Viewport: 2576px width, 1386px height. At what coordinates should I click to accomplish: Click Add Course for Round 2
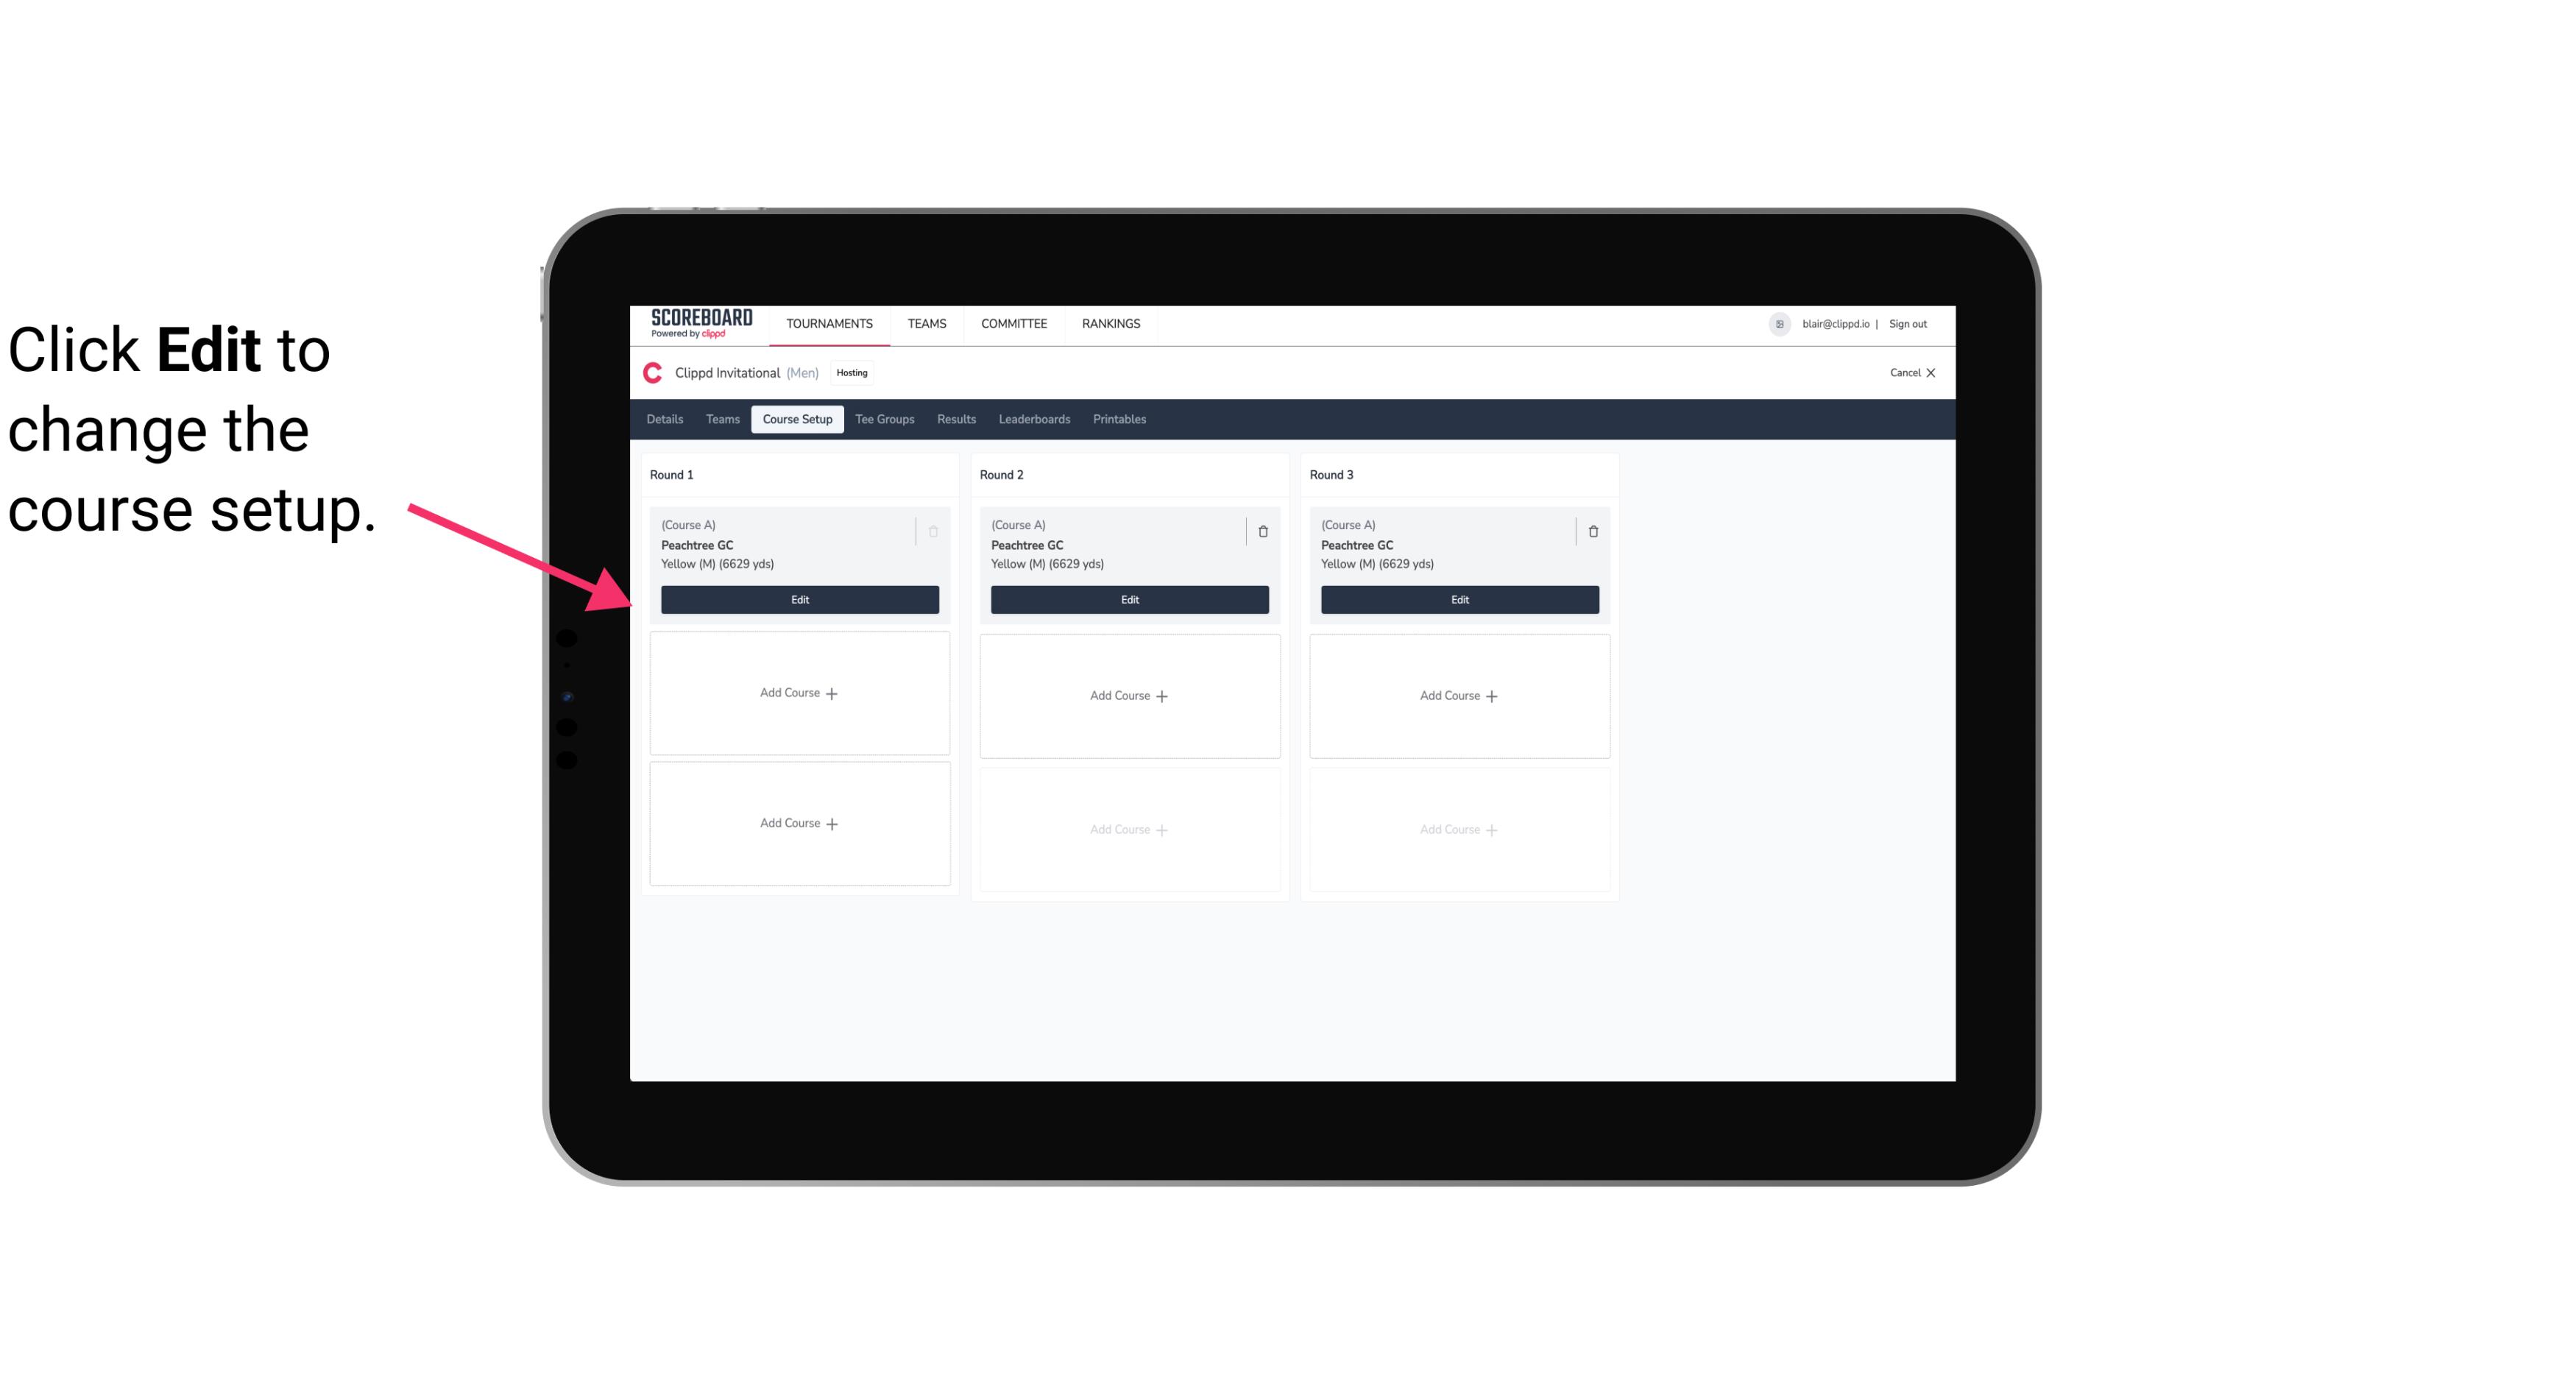[x=1128, y=695]
